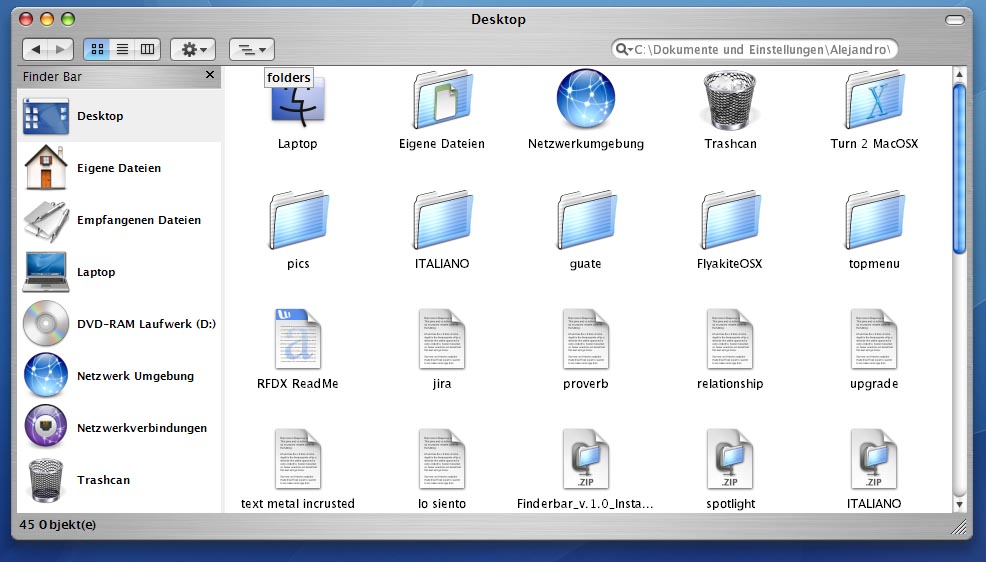
Task: Open the search magnifier dropdown
Action: pyautogui.click(x=624, y=49)
